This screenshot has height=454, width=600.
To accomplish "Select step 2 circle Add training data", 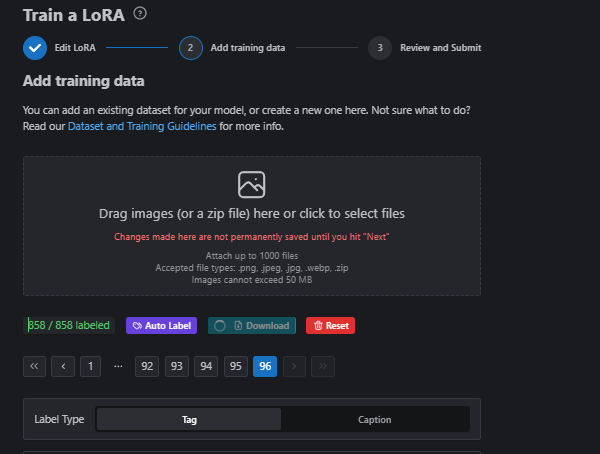I will pyautogui.click(x=191, y=48).
